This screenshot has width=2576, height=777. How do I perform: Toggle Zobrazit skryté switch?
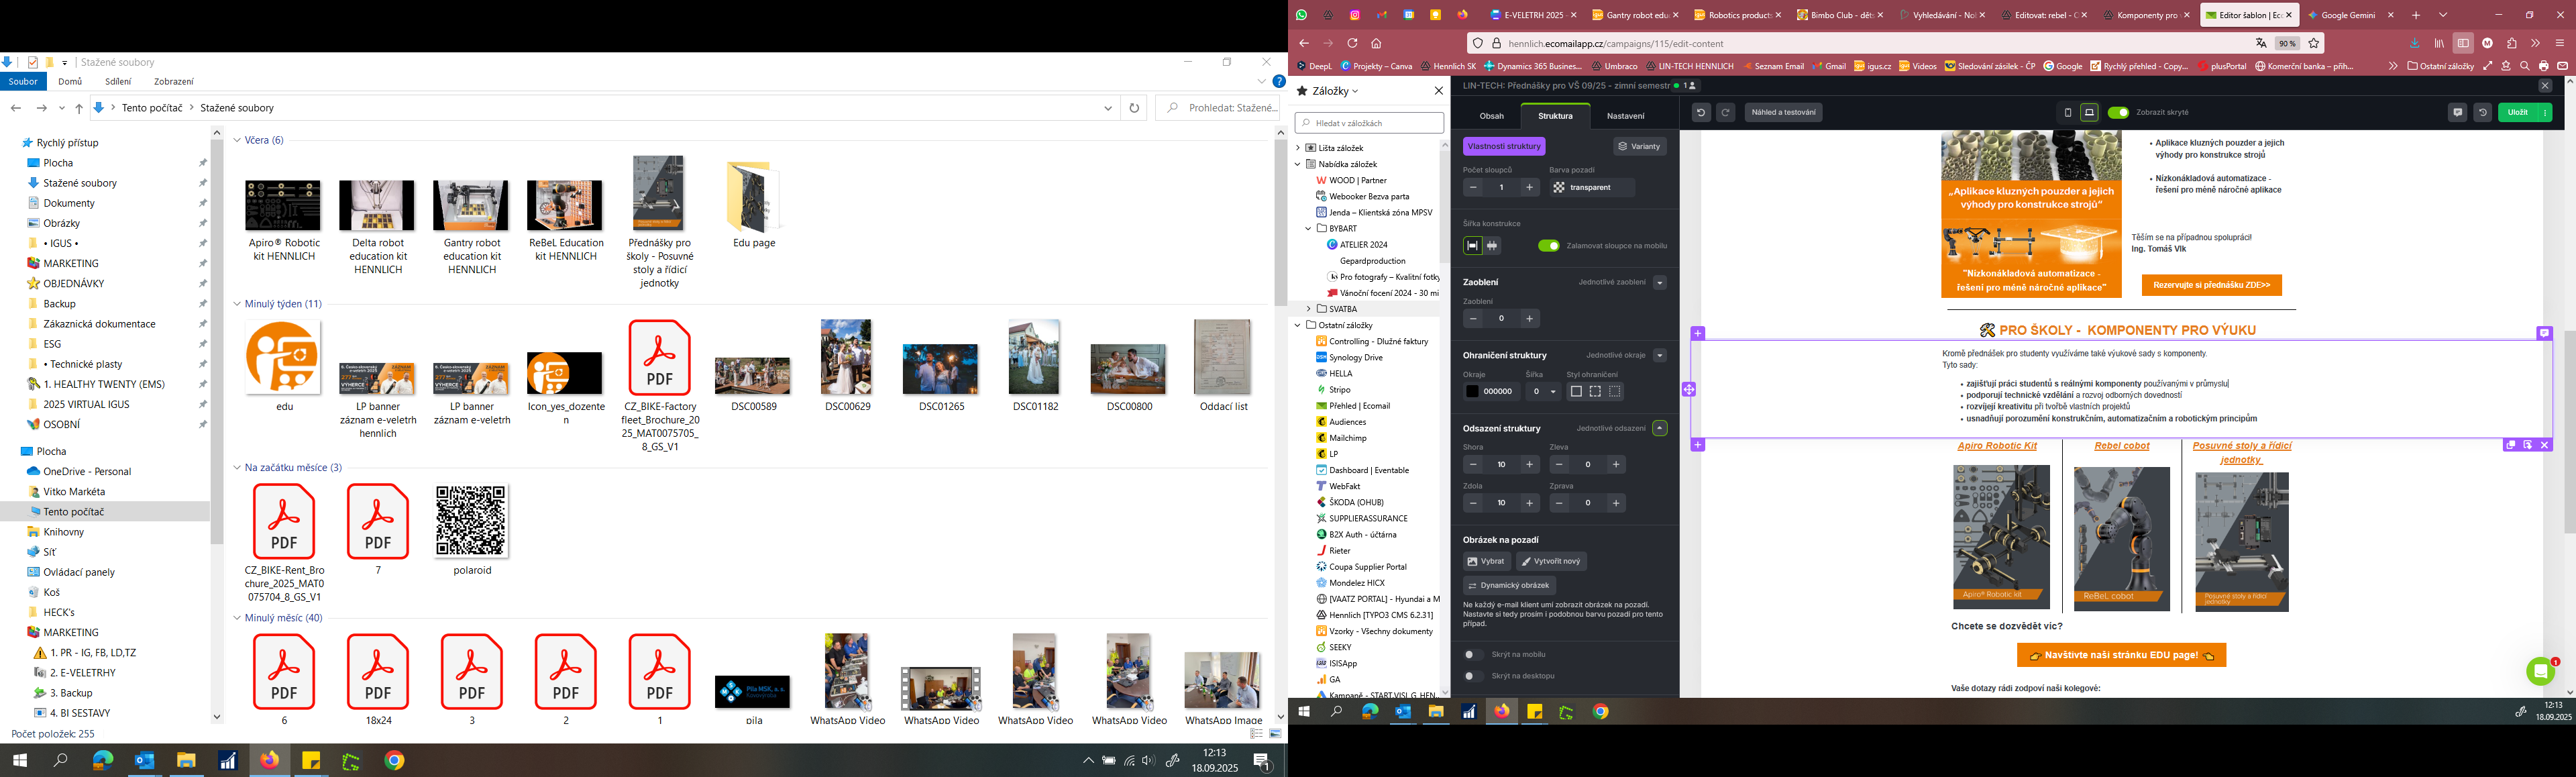point(2118,113)
